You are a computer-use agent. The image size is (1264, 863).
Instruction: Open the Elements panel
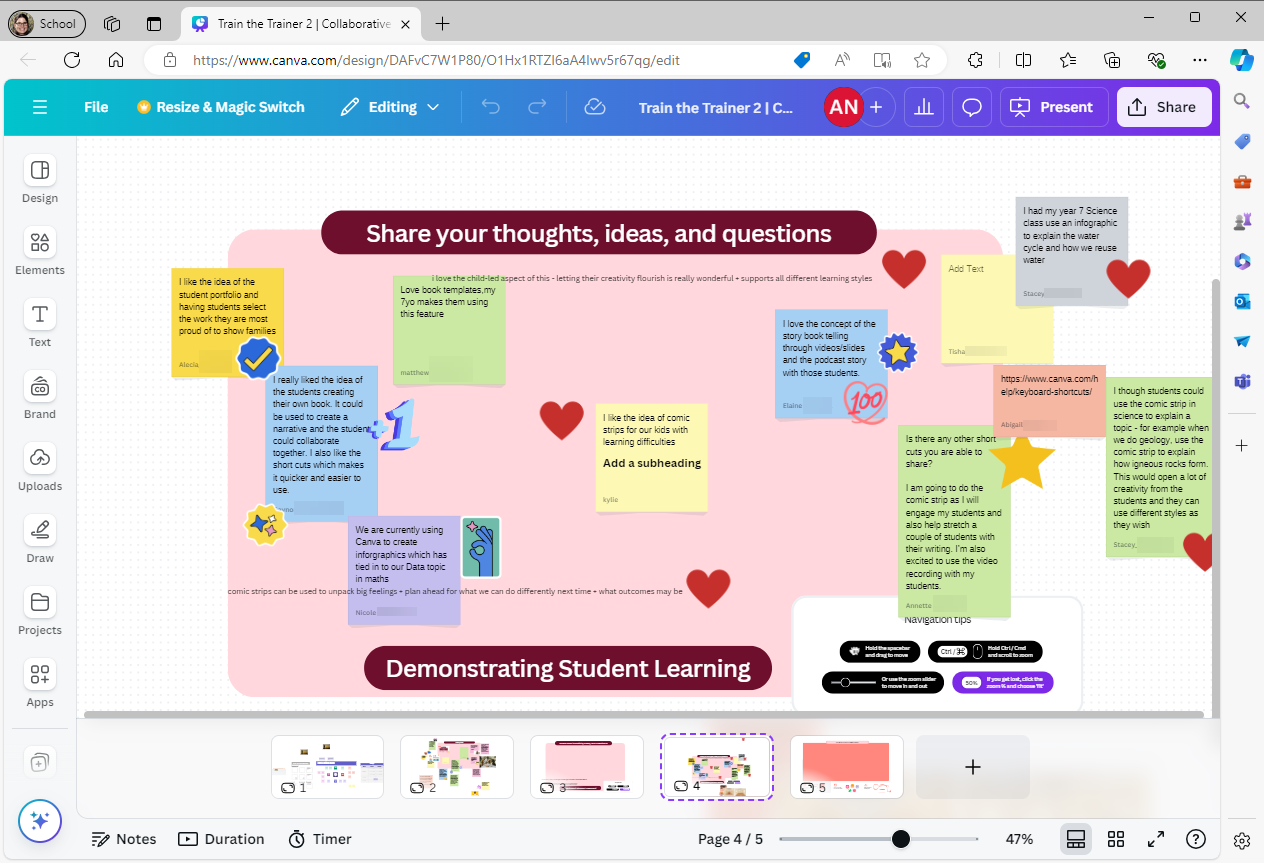point(40,252)
